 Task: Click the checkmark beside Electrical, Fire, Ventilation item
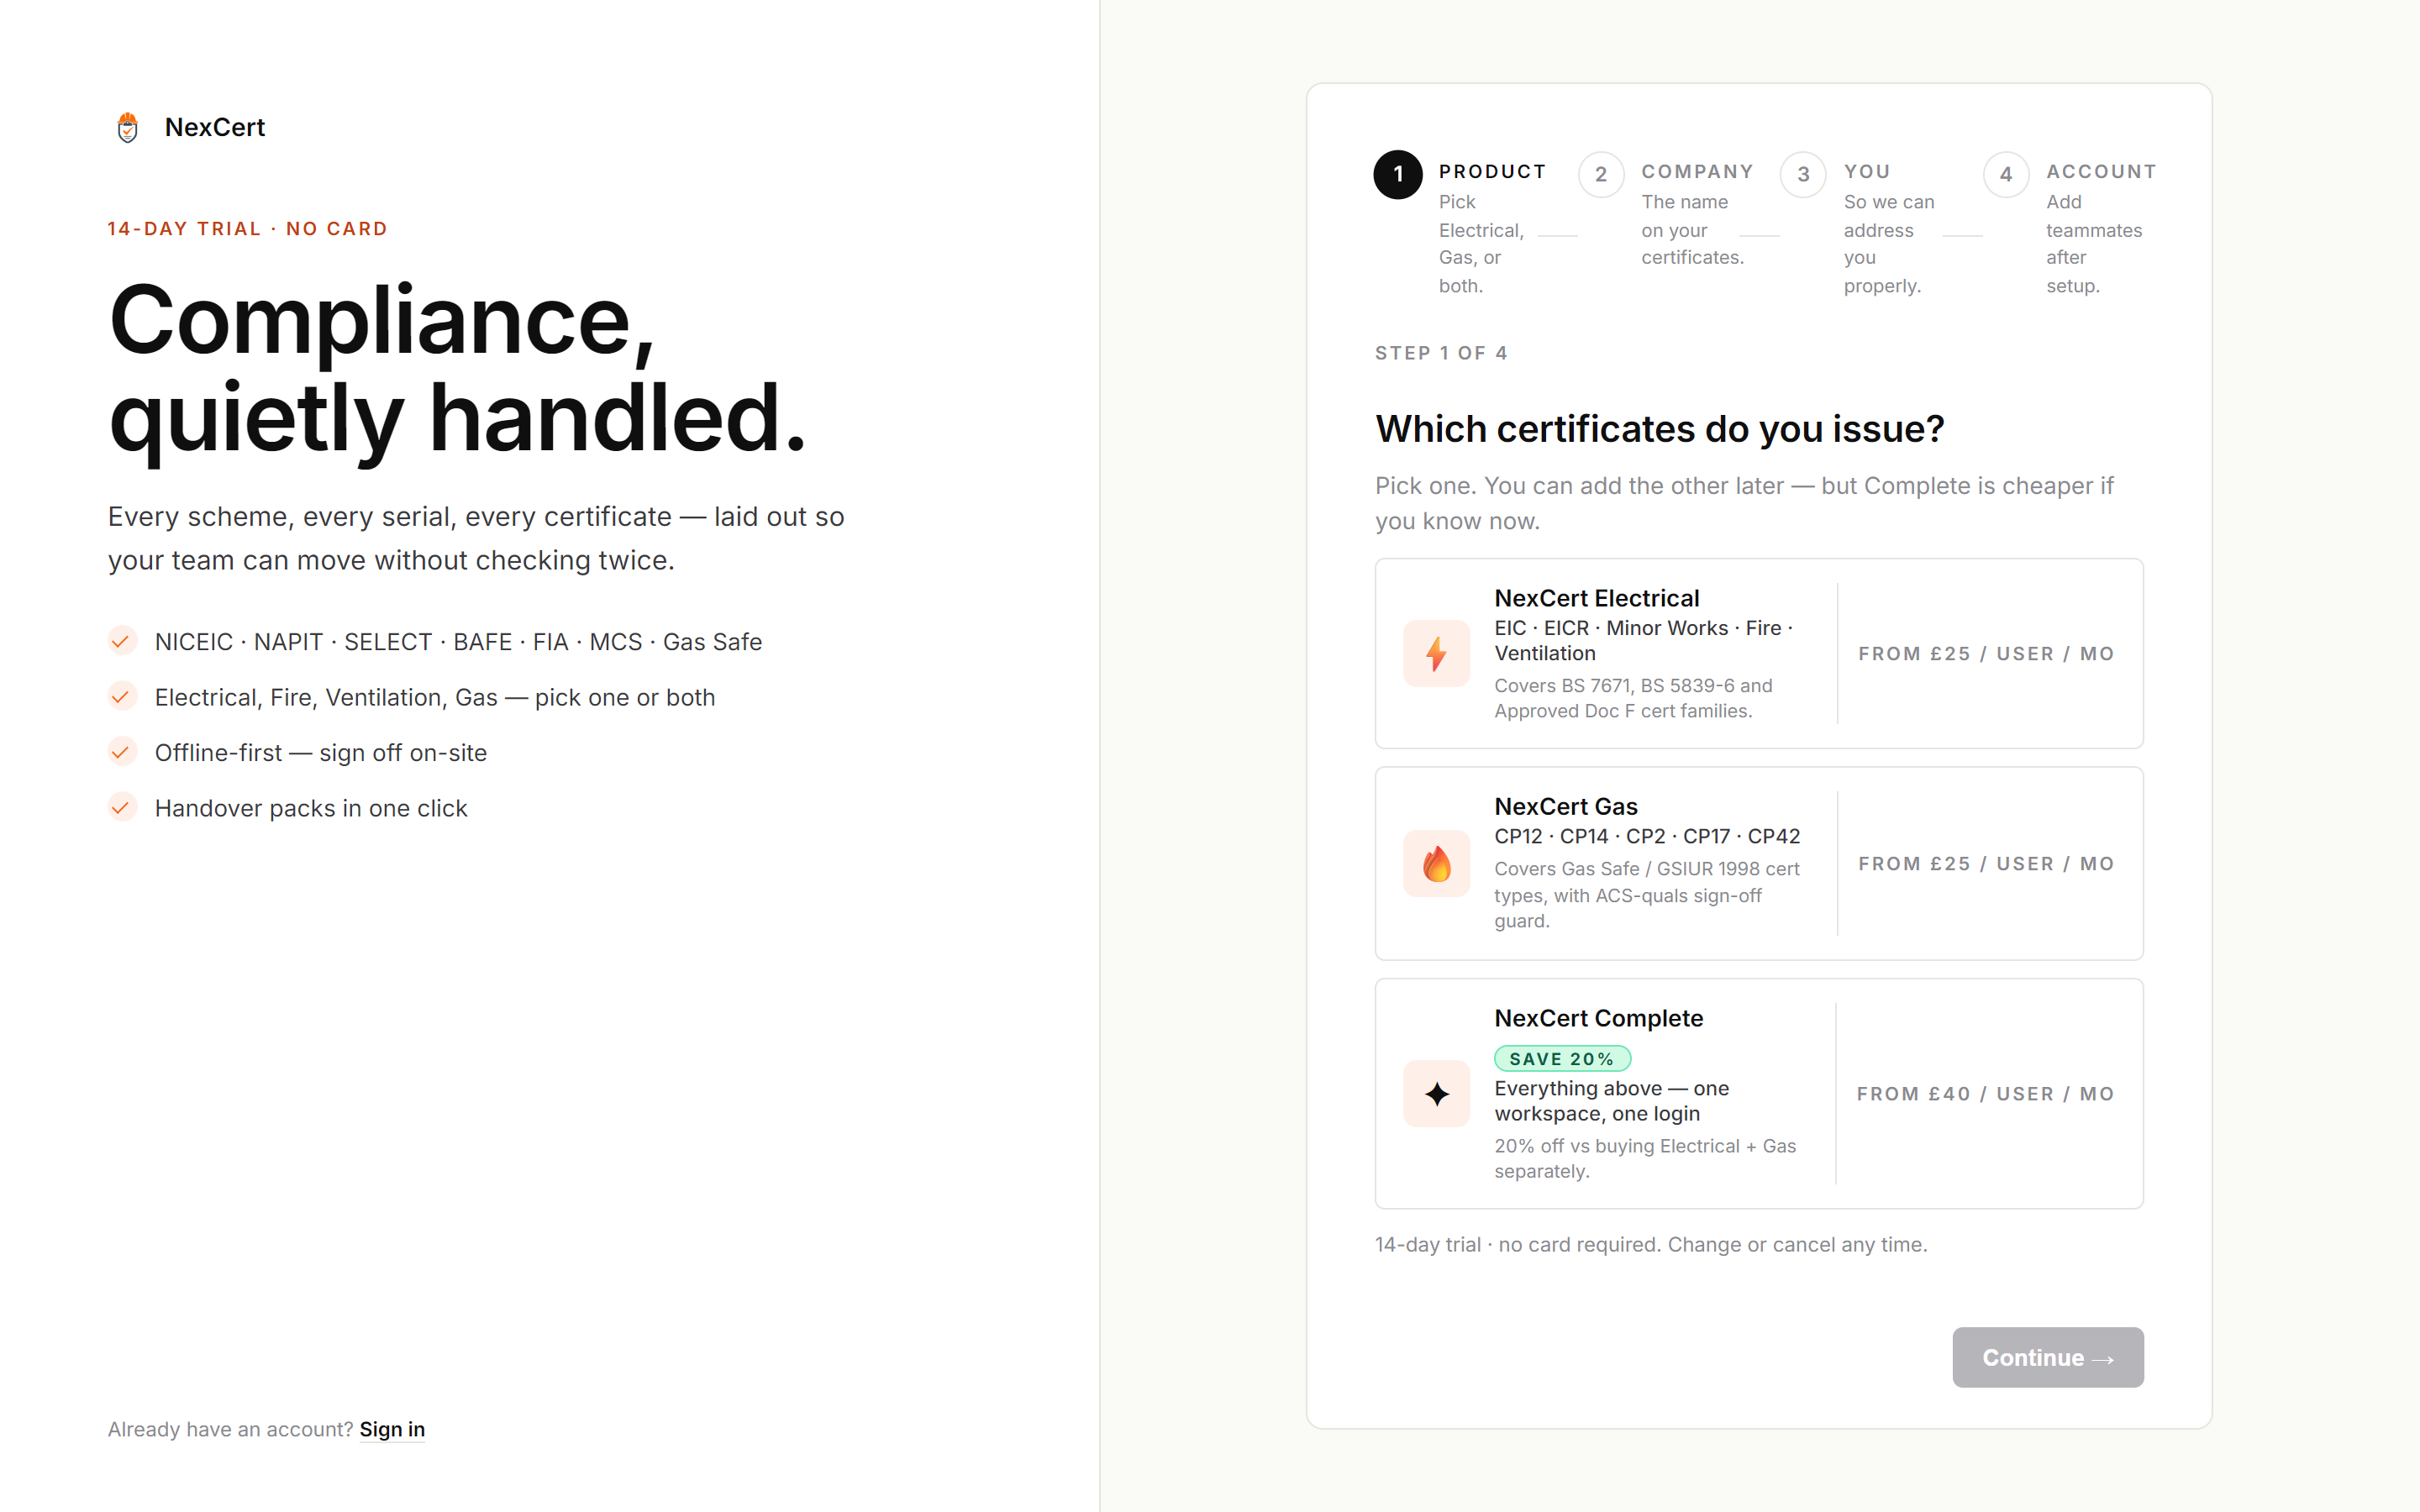[121, 697]
